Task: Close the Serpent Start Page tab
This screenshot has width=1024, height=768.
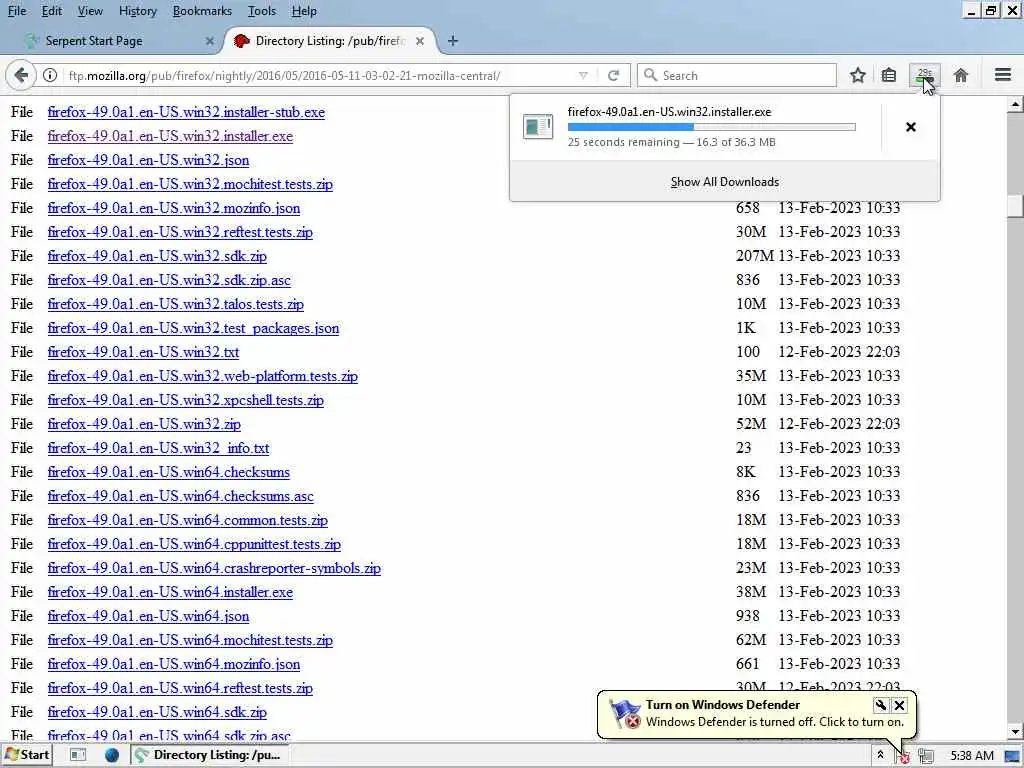Action: (x=210, y=41)
